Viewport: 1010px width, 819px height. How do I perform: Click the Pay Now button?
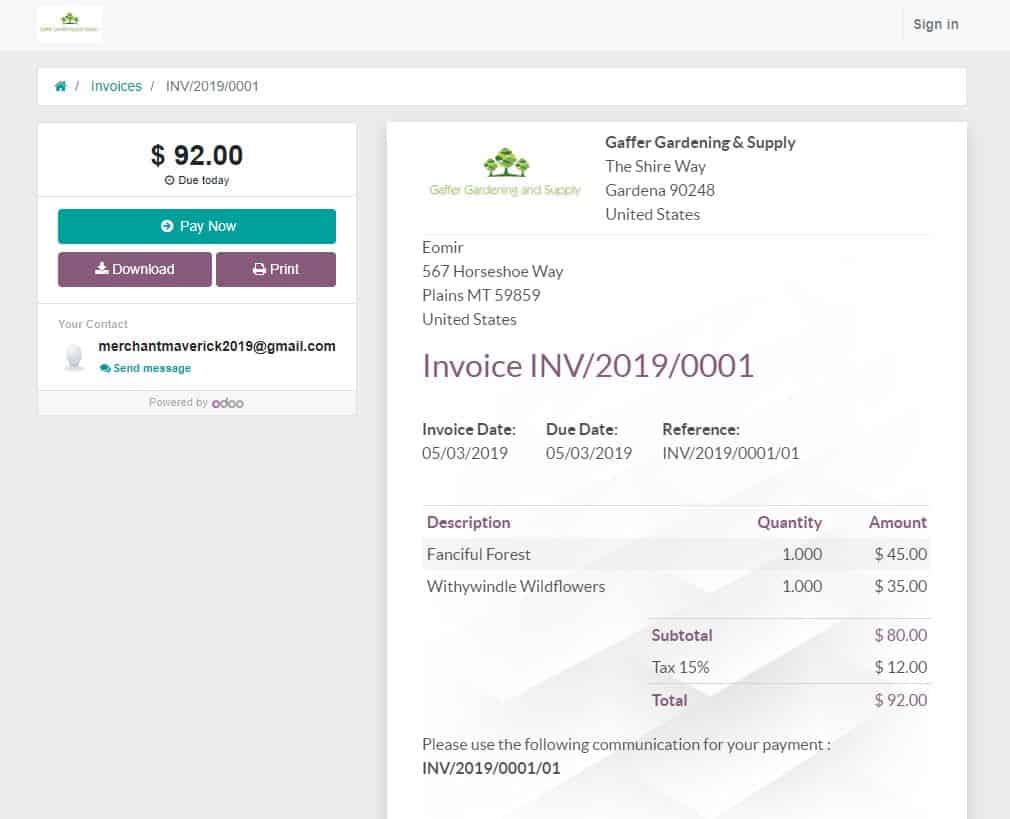coord(196,226)
